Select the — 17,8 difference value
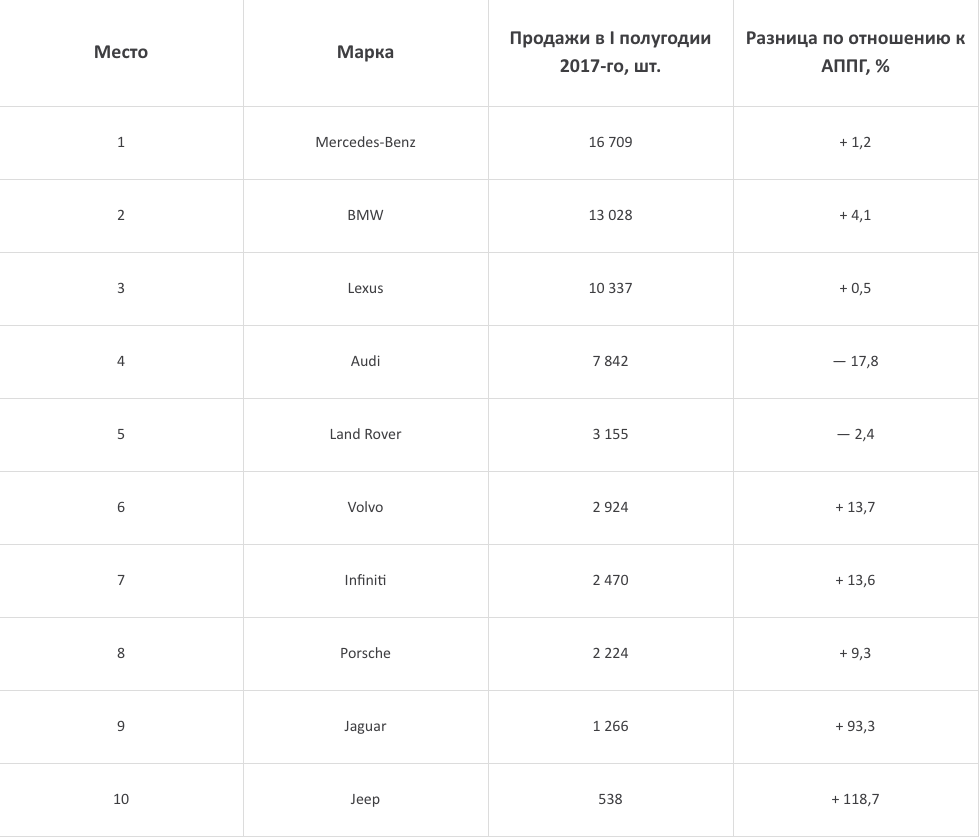The height and width of the screenshot is (837, 979). 855,361
